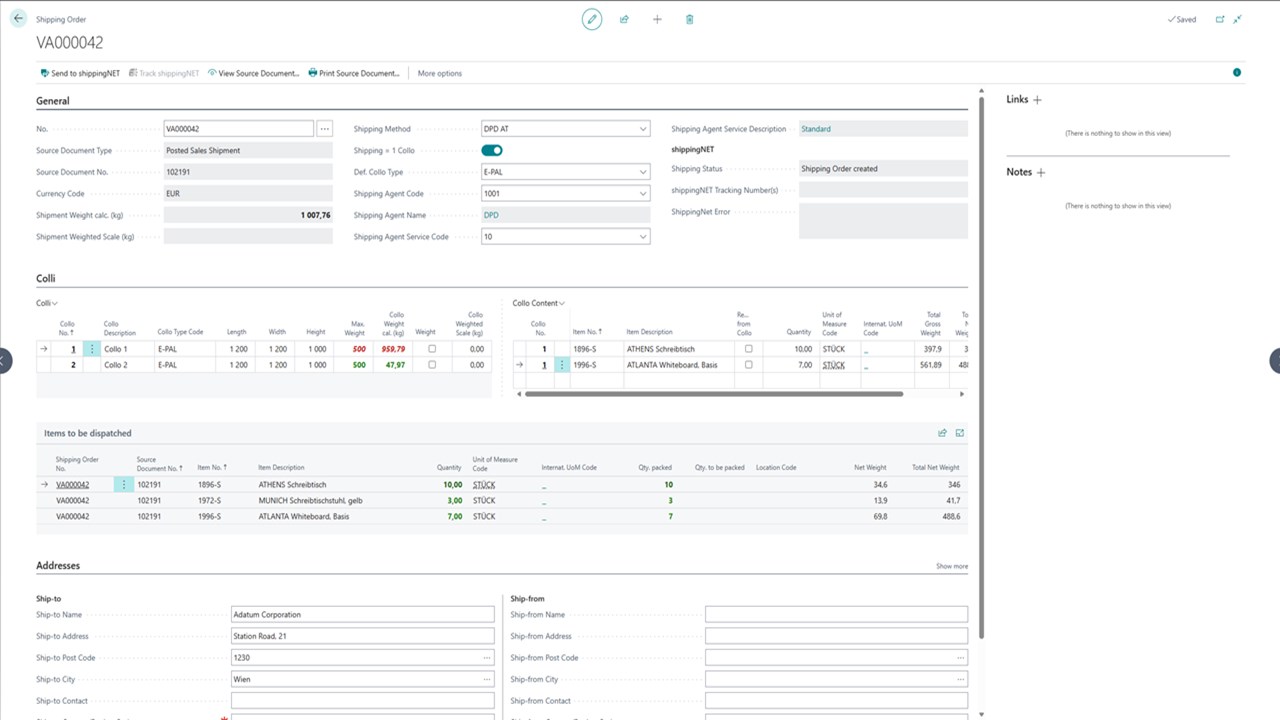The height and width of the screenshot is (720, 1280).
Task: Click View Source Document action
Action: coord(254,73)
